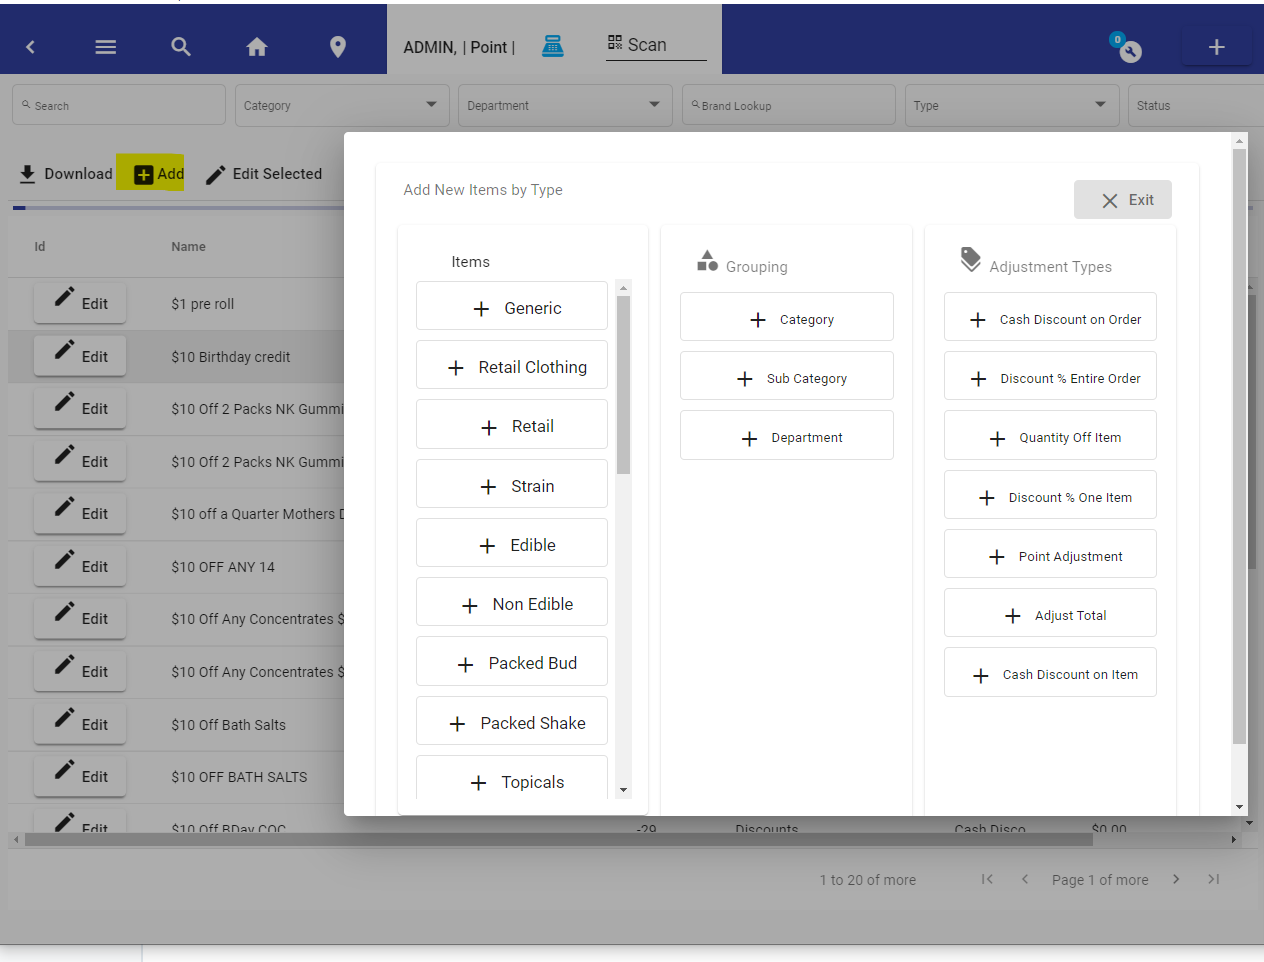Add a new Retail Clothing item
The image size is (1264, 962).
click(x=512, y=367)
